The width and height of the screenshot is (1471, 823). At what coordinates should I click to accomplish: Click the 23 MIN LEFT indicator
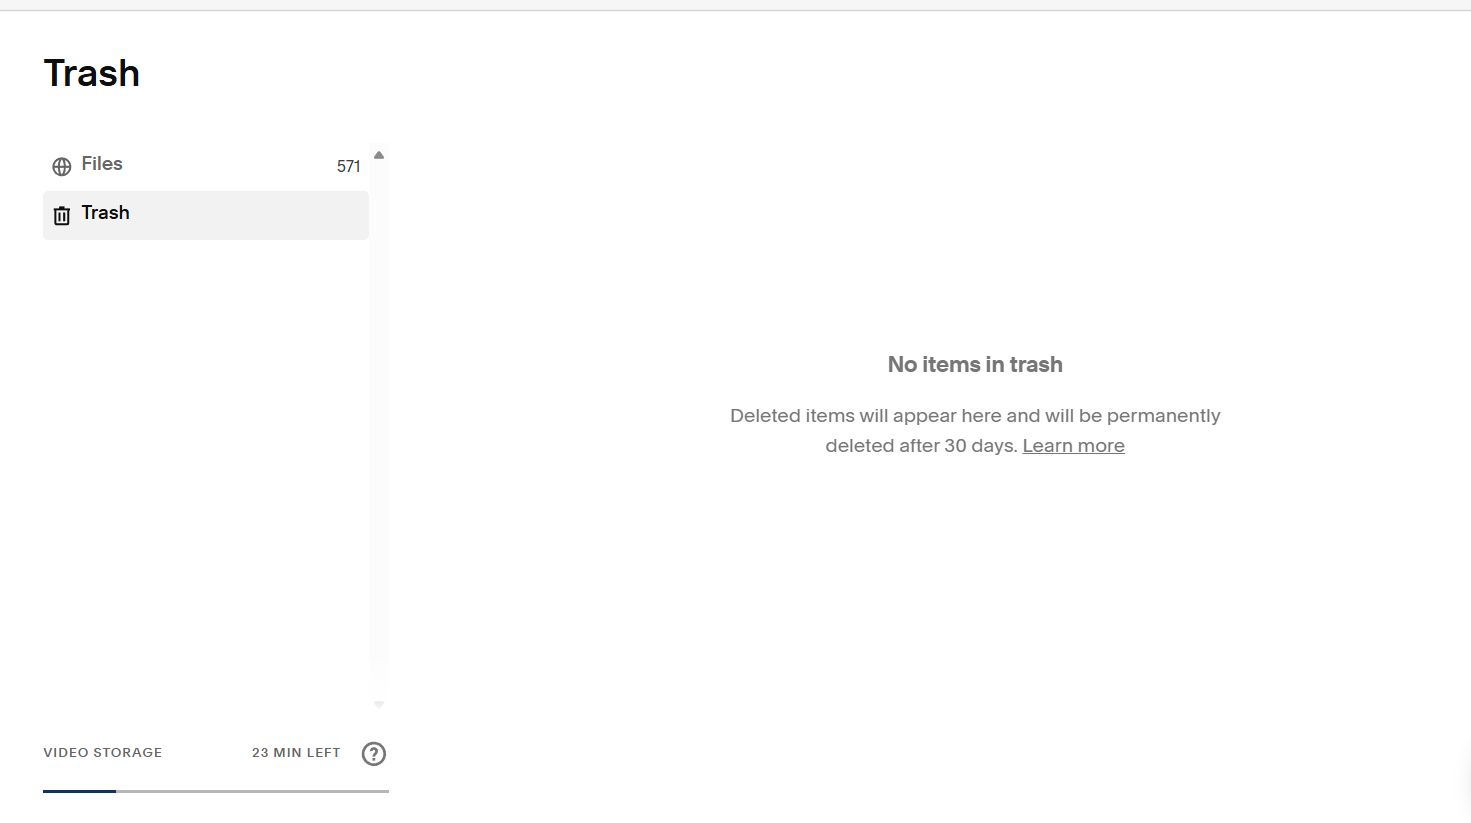[295, 753]
